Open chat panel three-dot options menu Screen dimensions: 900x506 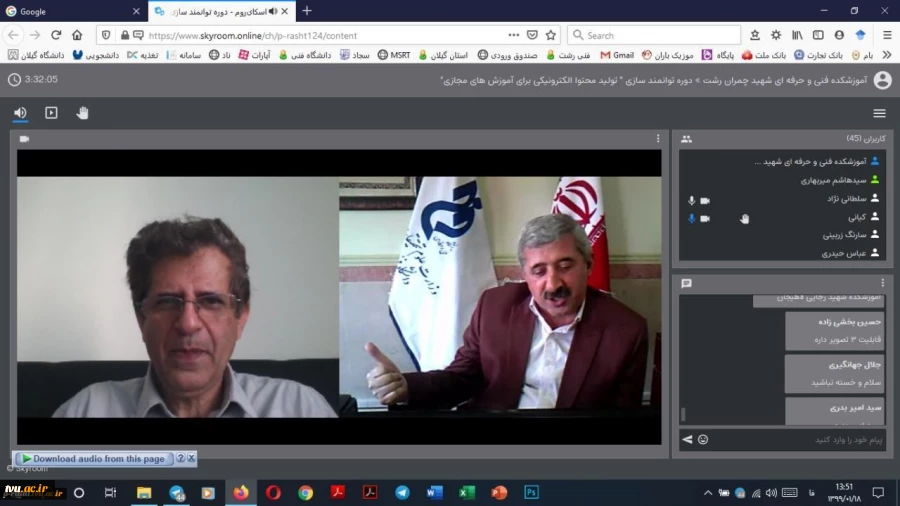882,283
